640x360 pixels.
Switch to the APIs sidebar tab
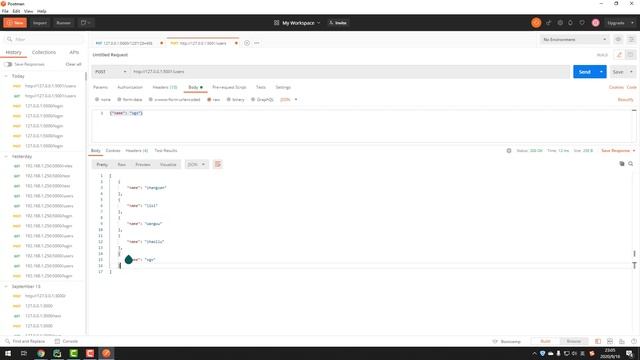click(x=74, y=52)
